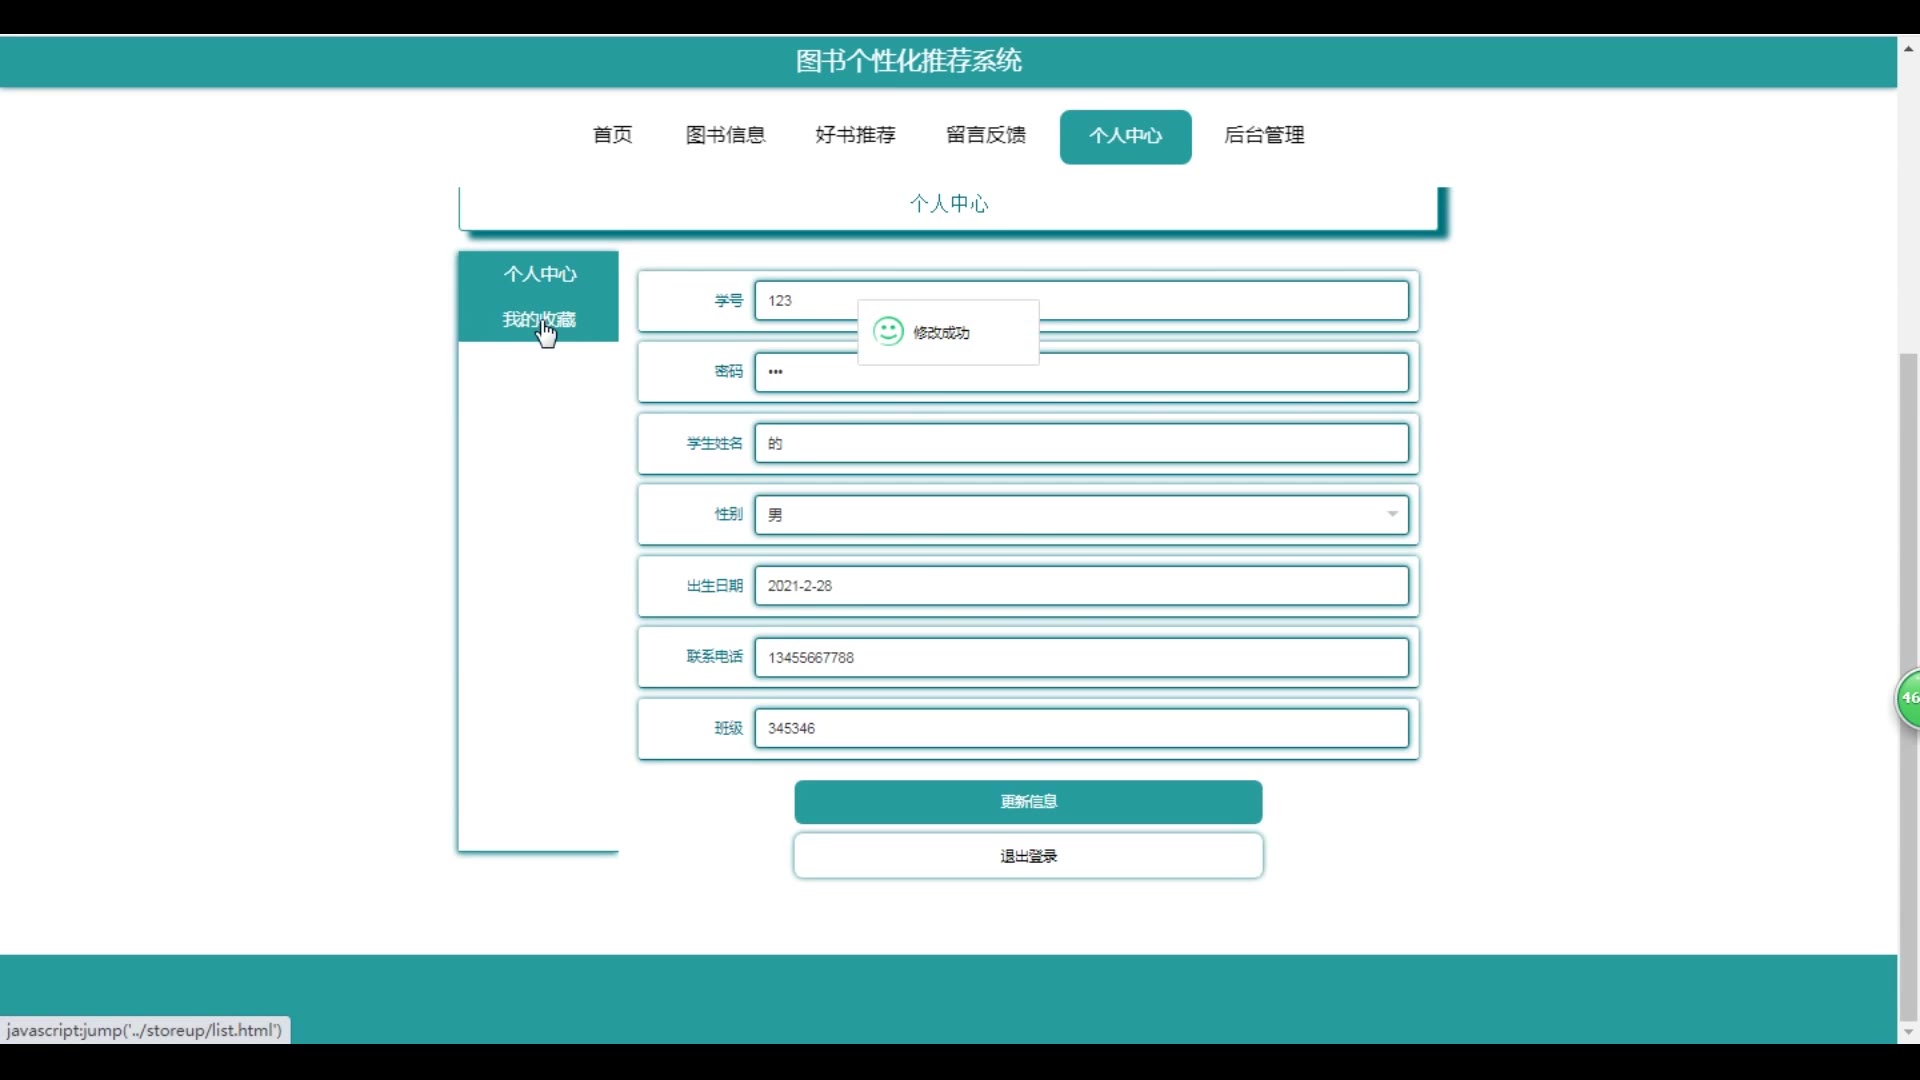Open the 好书推荐 menu item
Screen dimensions: 1920x1080
point(855,135)
